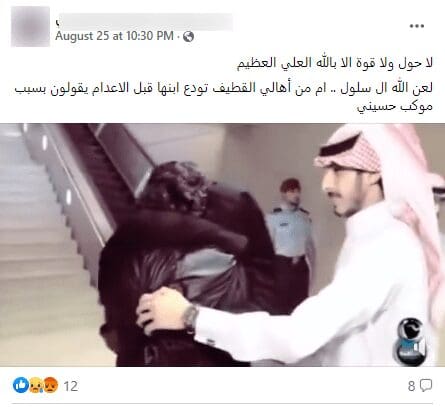The width and height of the screenshot is (445, 407).
Task: Open the blurred profile picture
Action: 30,26
